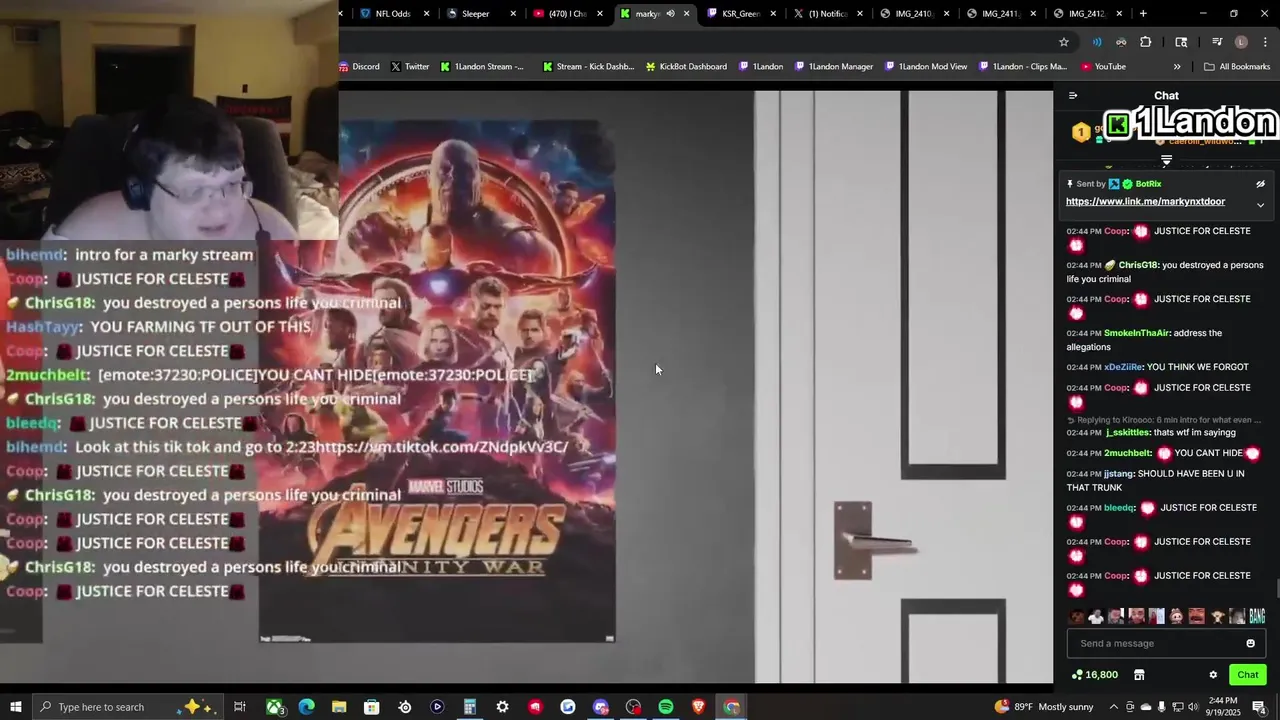
Task: Open the KickBot Dashboard bookmark
Action: [x=686, y=67]
